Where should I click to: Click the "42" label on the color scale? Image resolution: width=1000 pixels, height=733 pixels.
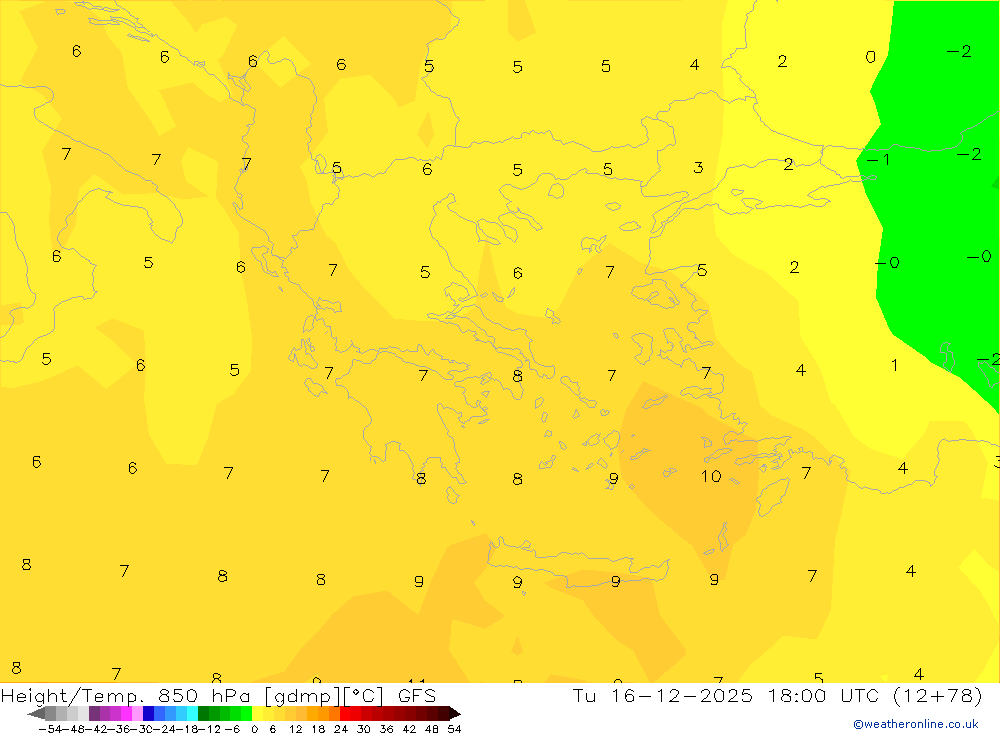pyautogui.click(x=409, y=729)
